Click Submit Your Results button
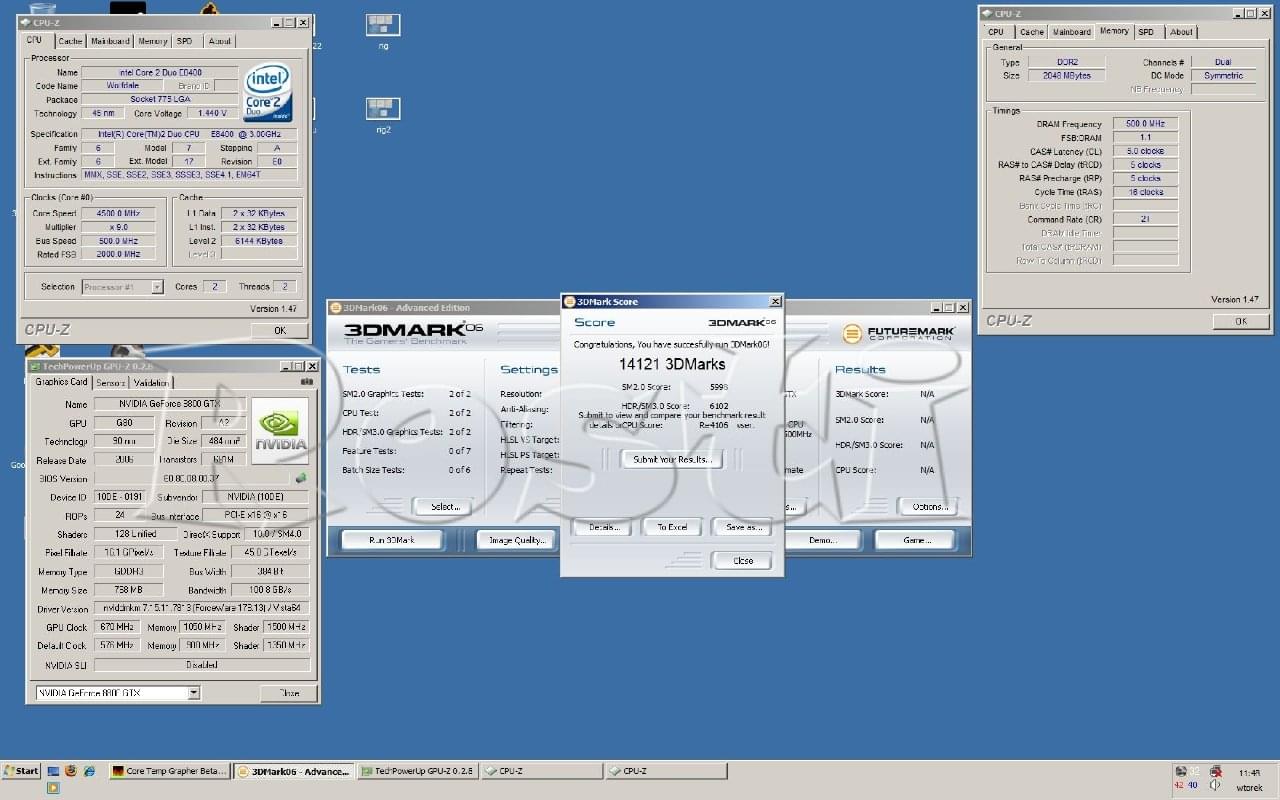The width and height of the screenshot is (1280, 800). point(672,459)
